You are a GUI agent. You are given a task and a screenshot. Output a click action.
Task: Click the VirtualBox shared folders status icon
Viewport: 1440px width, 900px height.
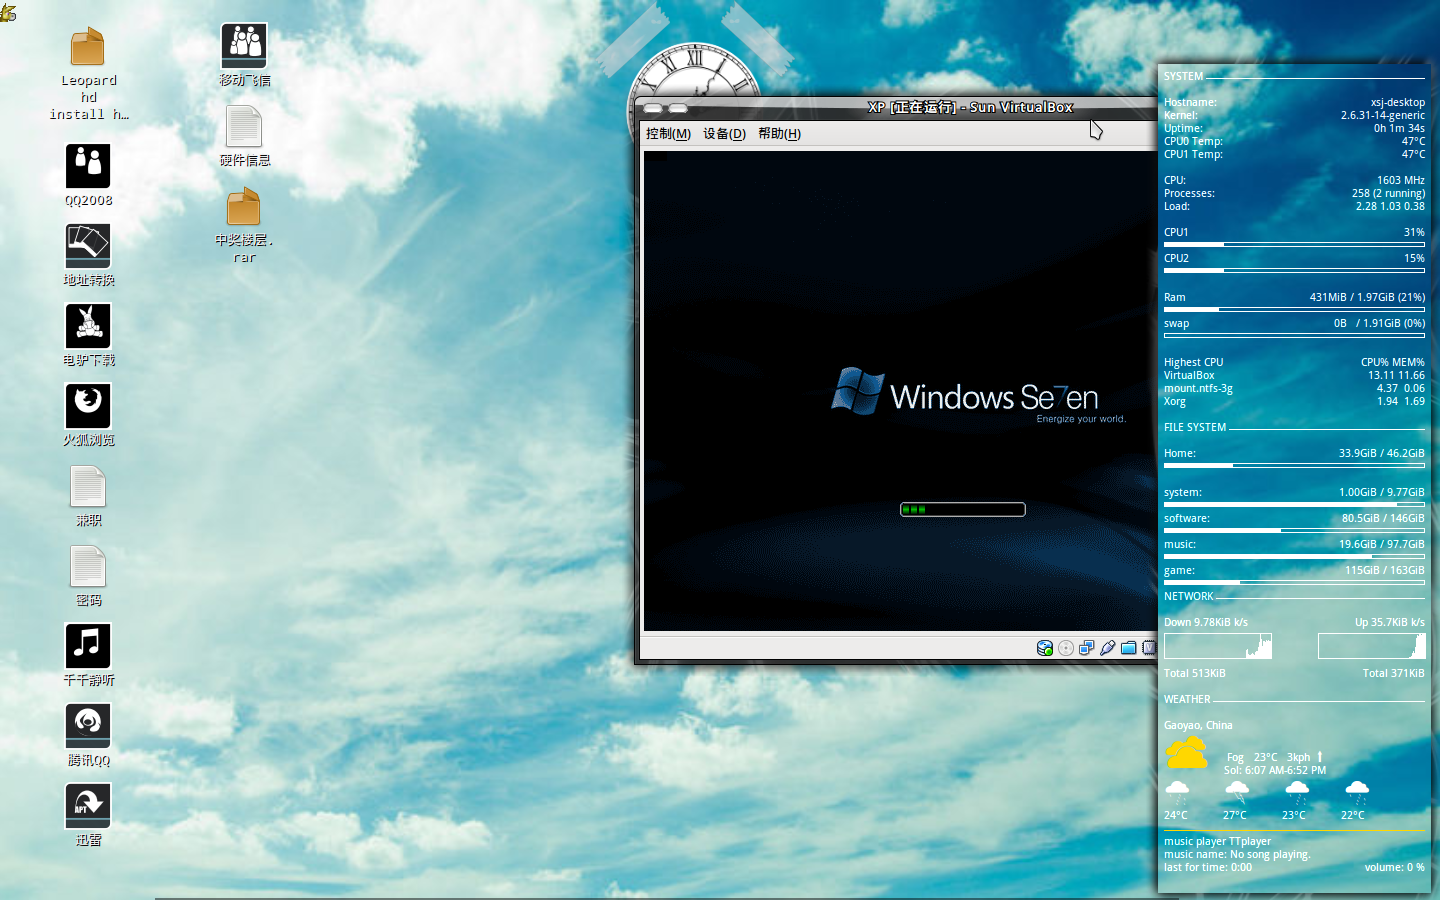coord(1129,648)
